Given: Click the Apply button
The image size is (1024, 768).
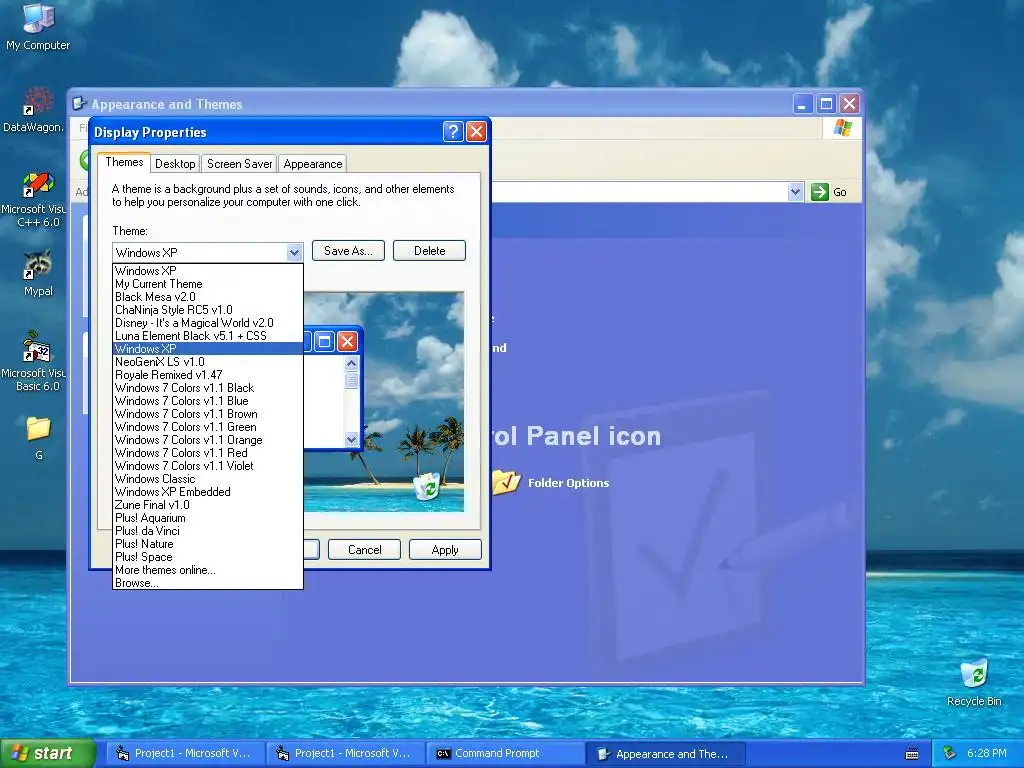Looking at the screenshot, I should pos(445,550).
